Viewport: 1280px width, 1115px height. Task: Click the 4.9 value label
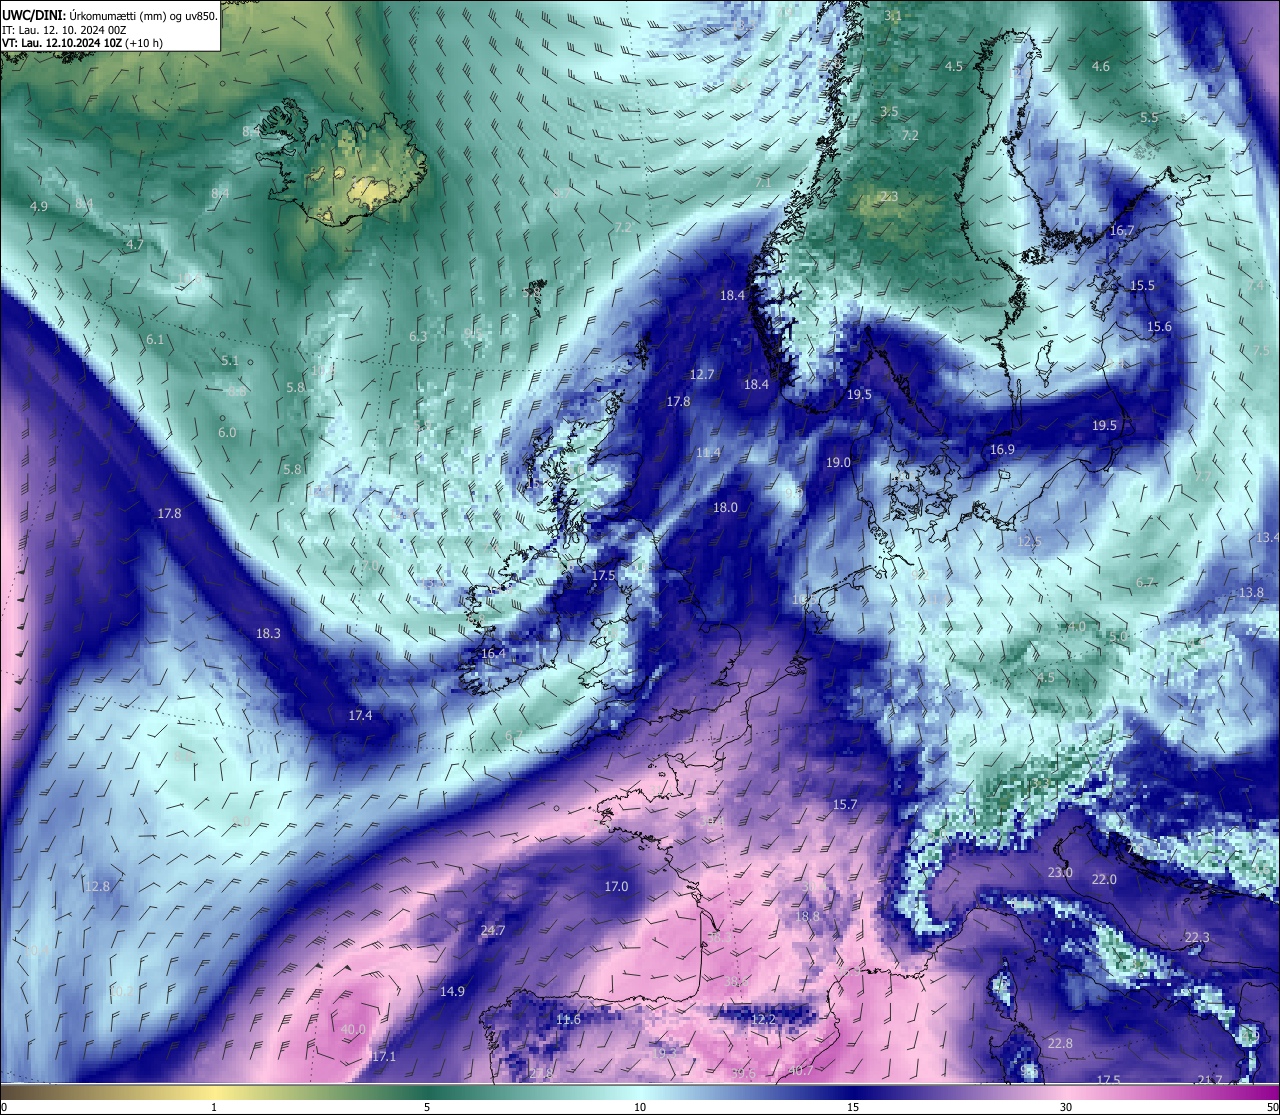pos(39,206)
